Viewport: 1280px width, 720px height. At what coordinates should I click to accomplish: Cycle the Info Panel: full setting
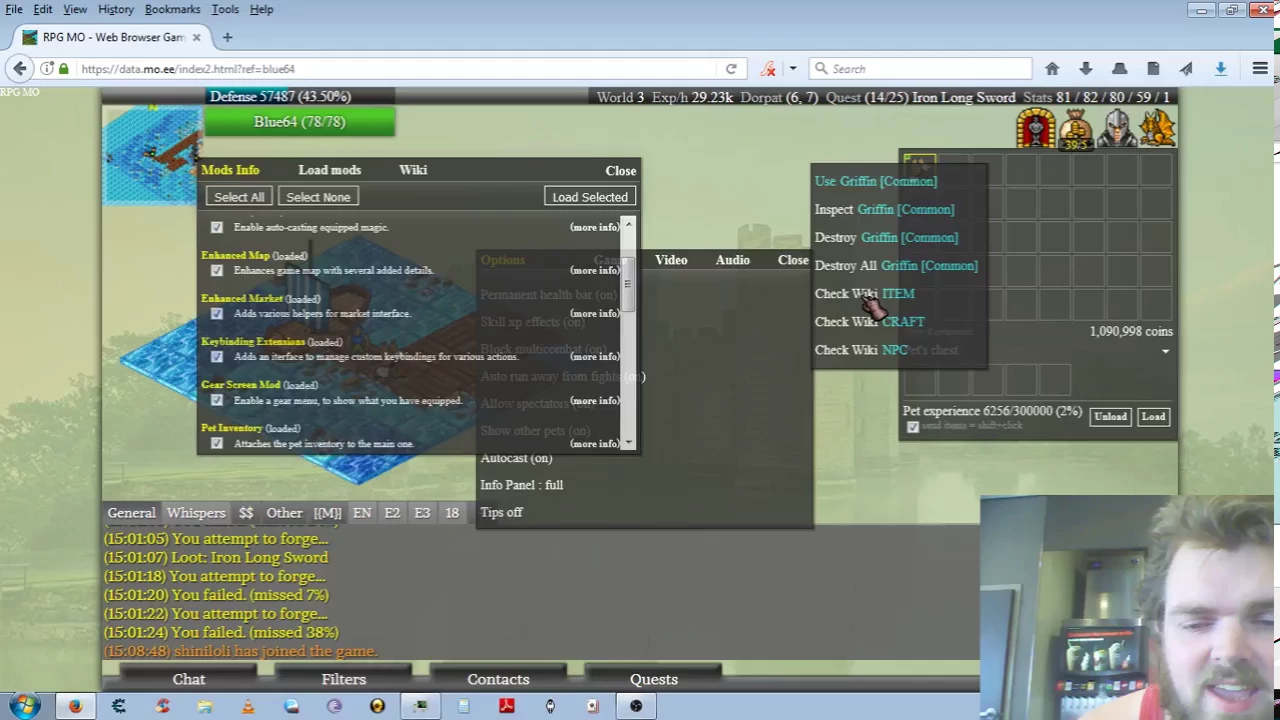coord(521,485)
